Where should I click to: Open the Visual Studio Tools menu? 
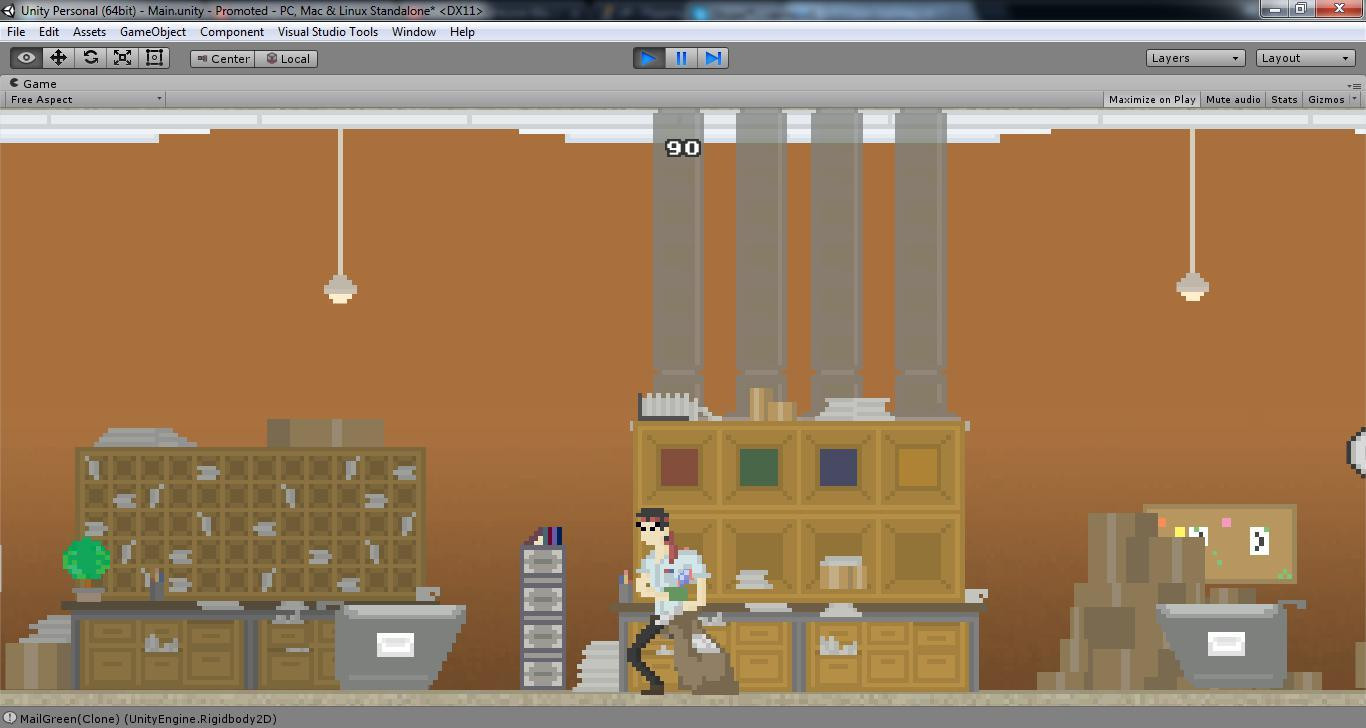pos(328,32)
